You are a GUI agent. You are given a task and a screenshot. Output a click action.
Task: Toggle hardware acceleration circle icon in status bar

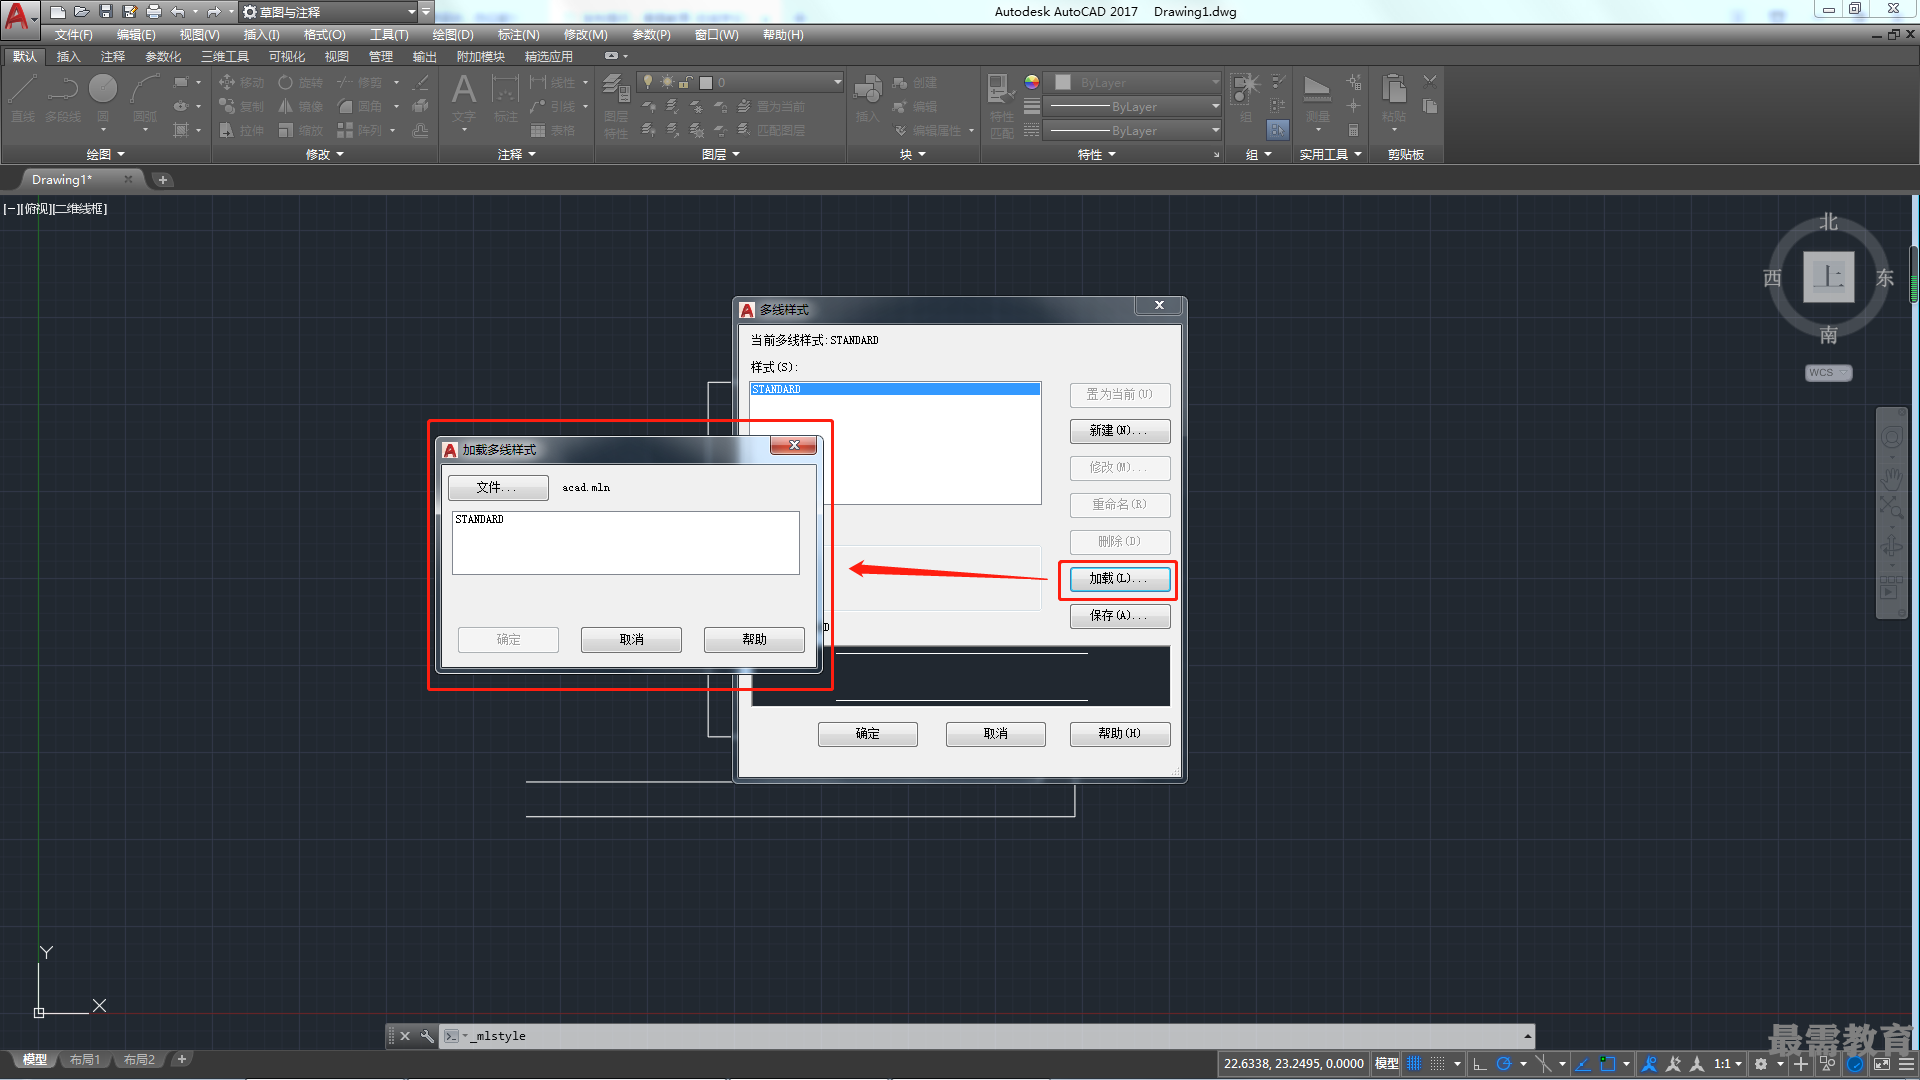1855,1064
